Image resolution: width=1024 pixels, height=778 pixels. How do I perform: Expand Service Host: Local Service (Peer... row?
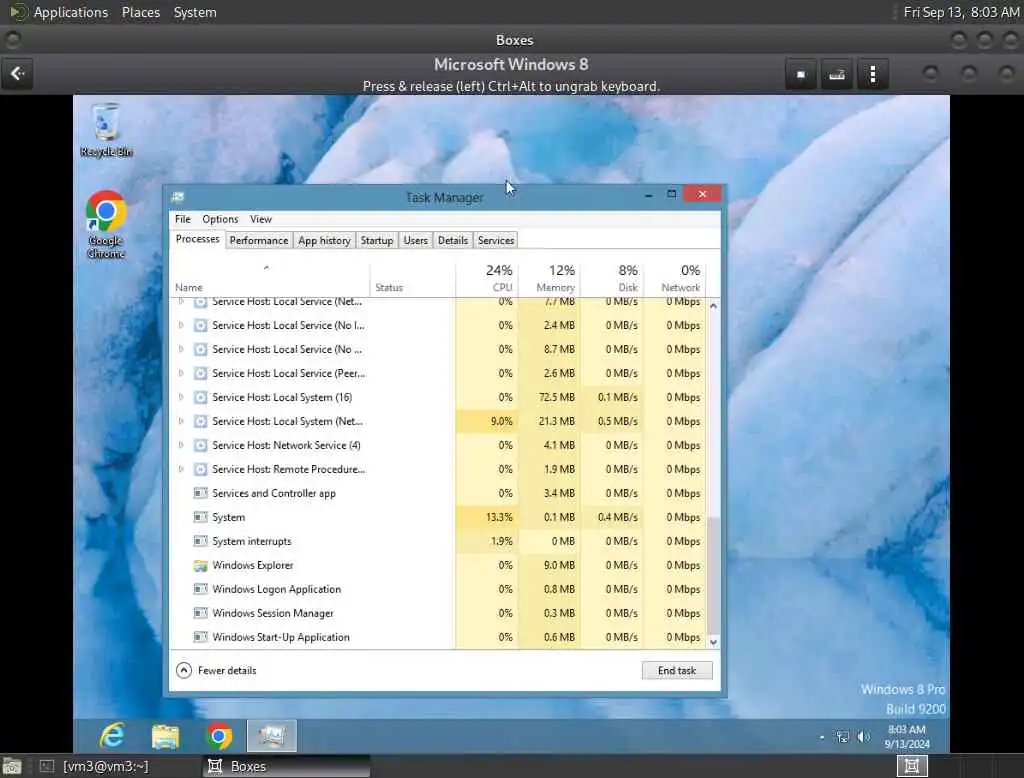(x=181, y=373)
